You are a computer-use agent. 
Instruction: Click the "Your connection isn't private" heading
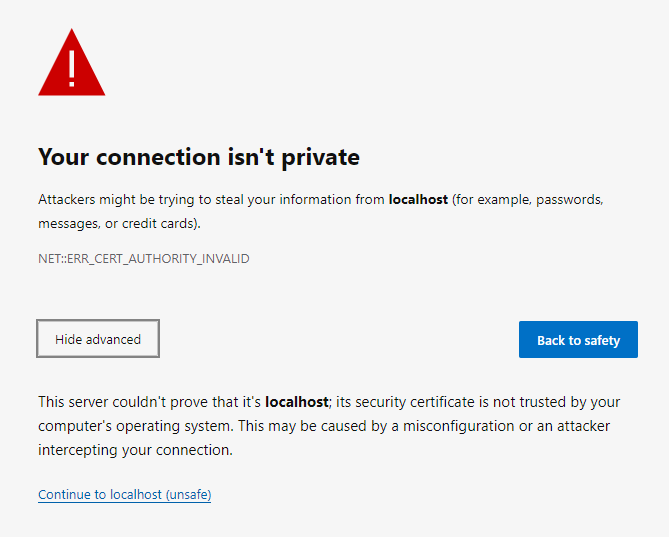click(198, 157)
